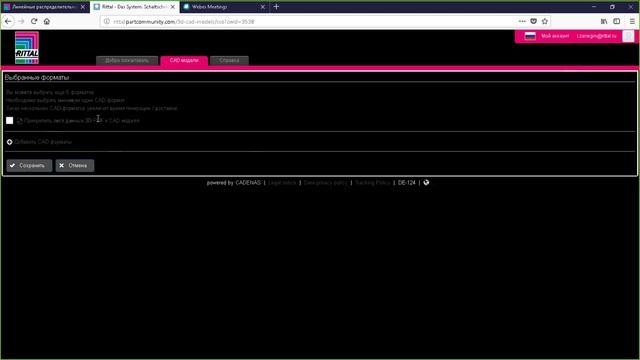Click the plus icon to add CAD formats
This screenshot has height=360, width=640.
[x=9, y=142]
